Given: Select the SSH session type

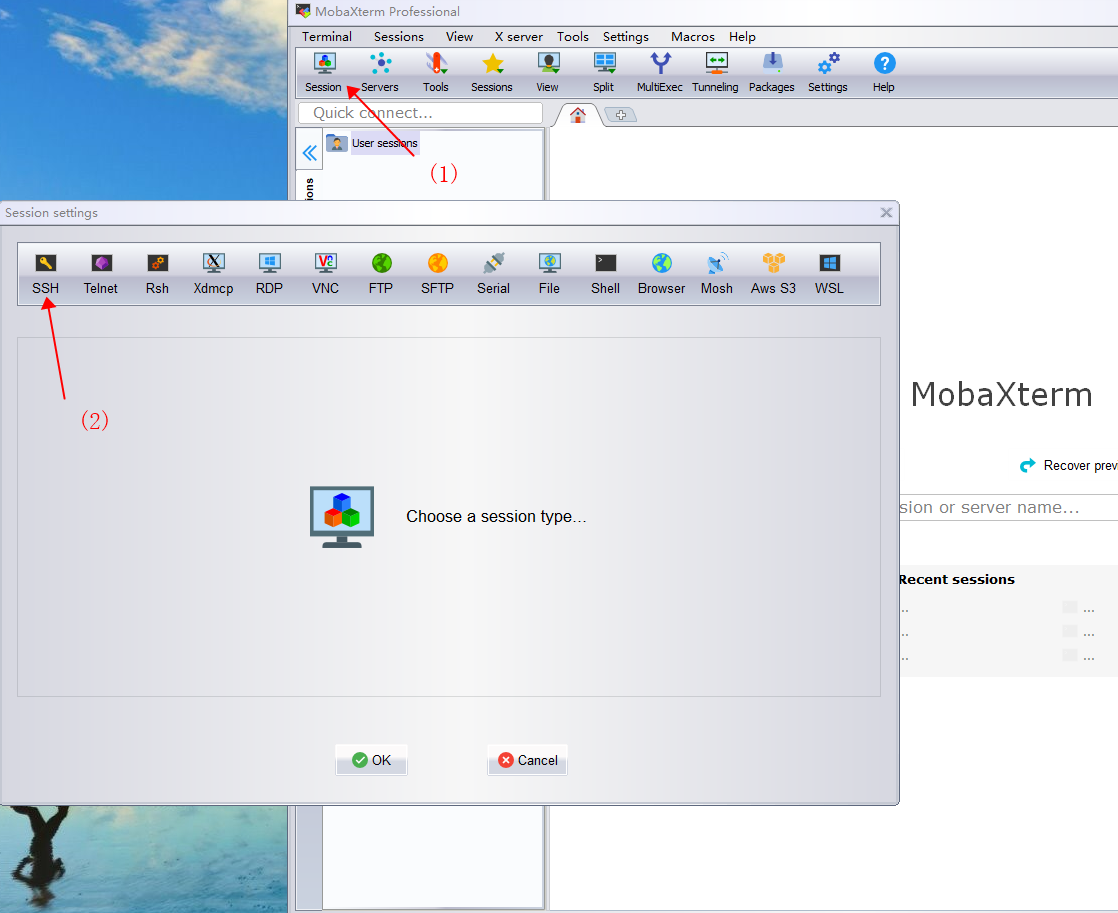Looking at the screenshot, I should click(45, 270).
